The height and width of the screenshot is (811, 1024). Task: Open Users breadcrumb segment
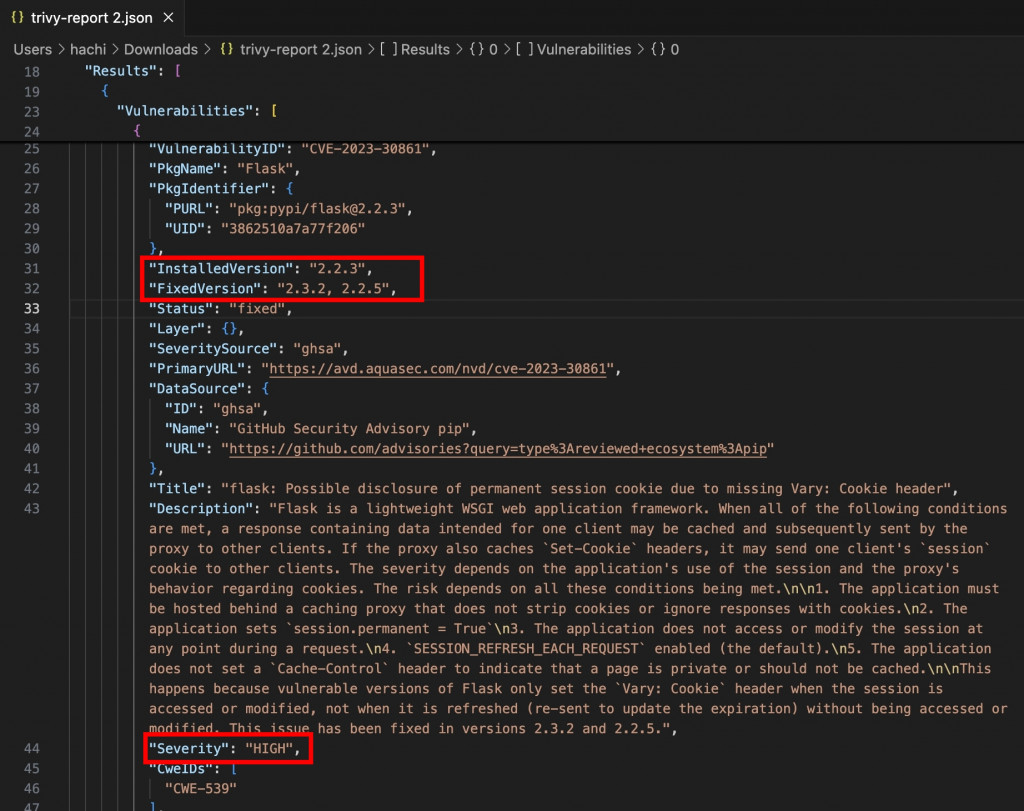pos(33,50)
